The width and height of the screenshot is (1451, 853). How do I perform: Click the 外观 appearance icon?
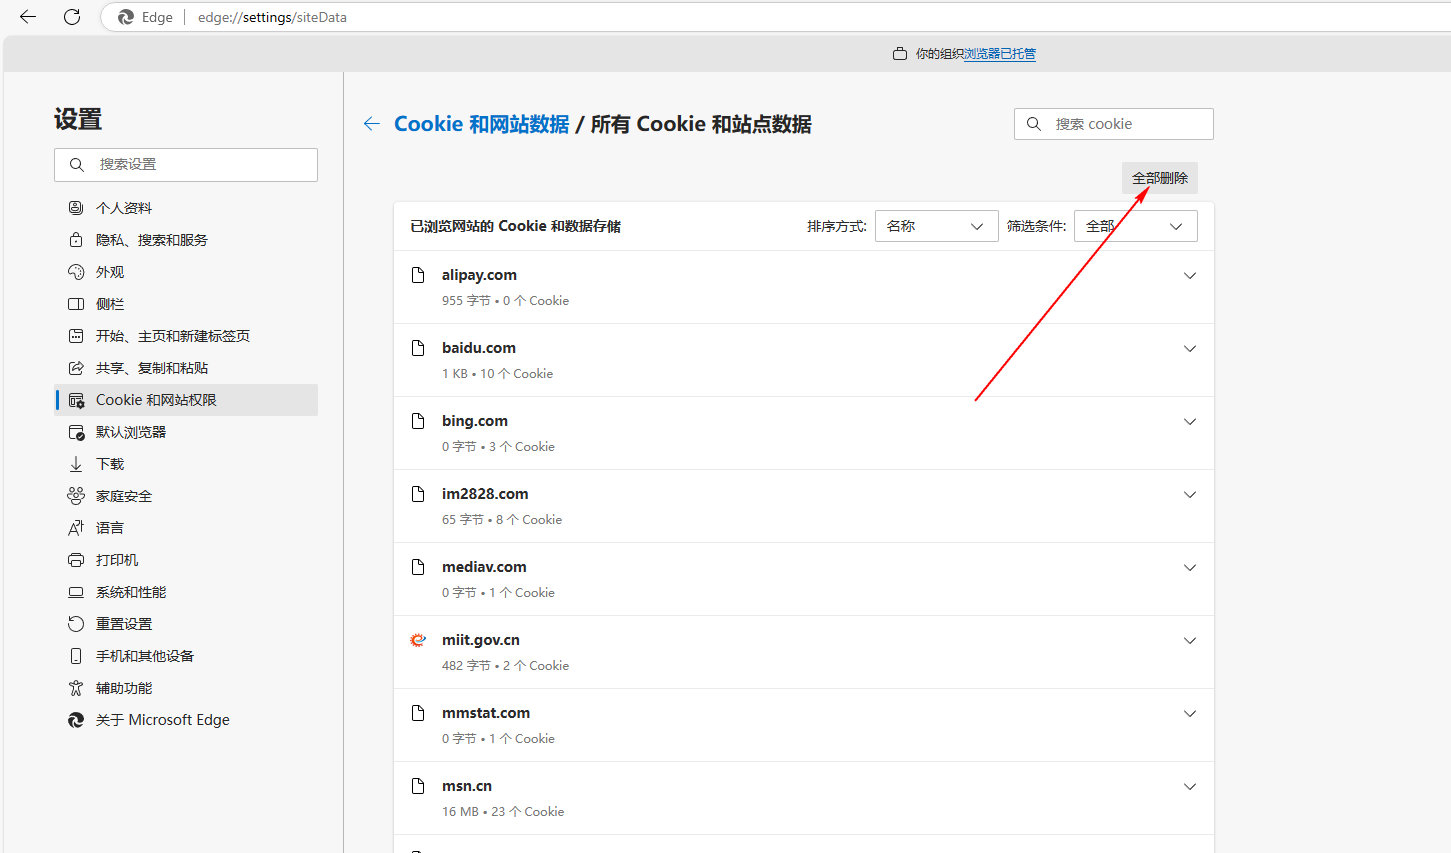pos(76,272)
